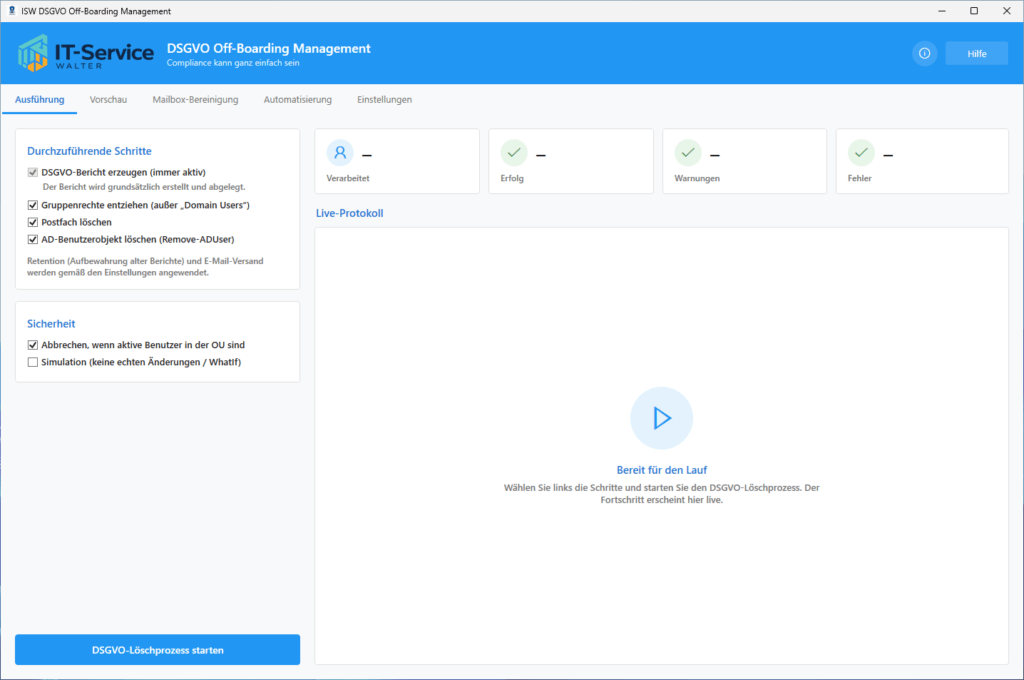Minimize the application window

(942, 10)
